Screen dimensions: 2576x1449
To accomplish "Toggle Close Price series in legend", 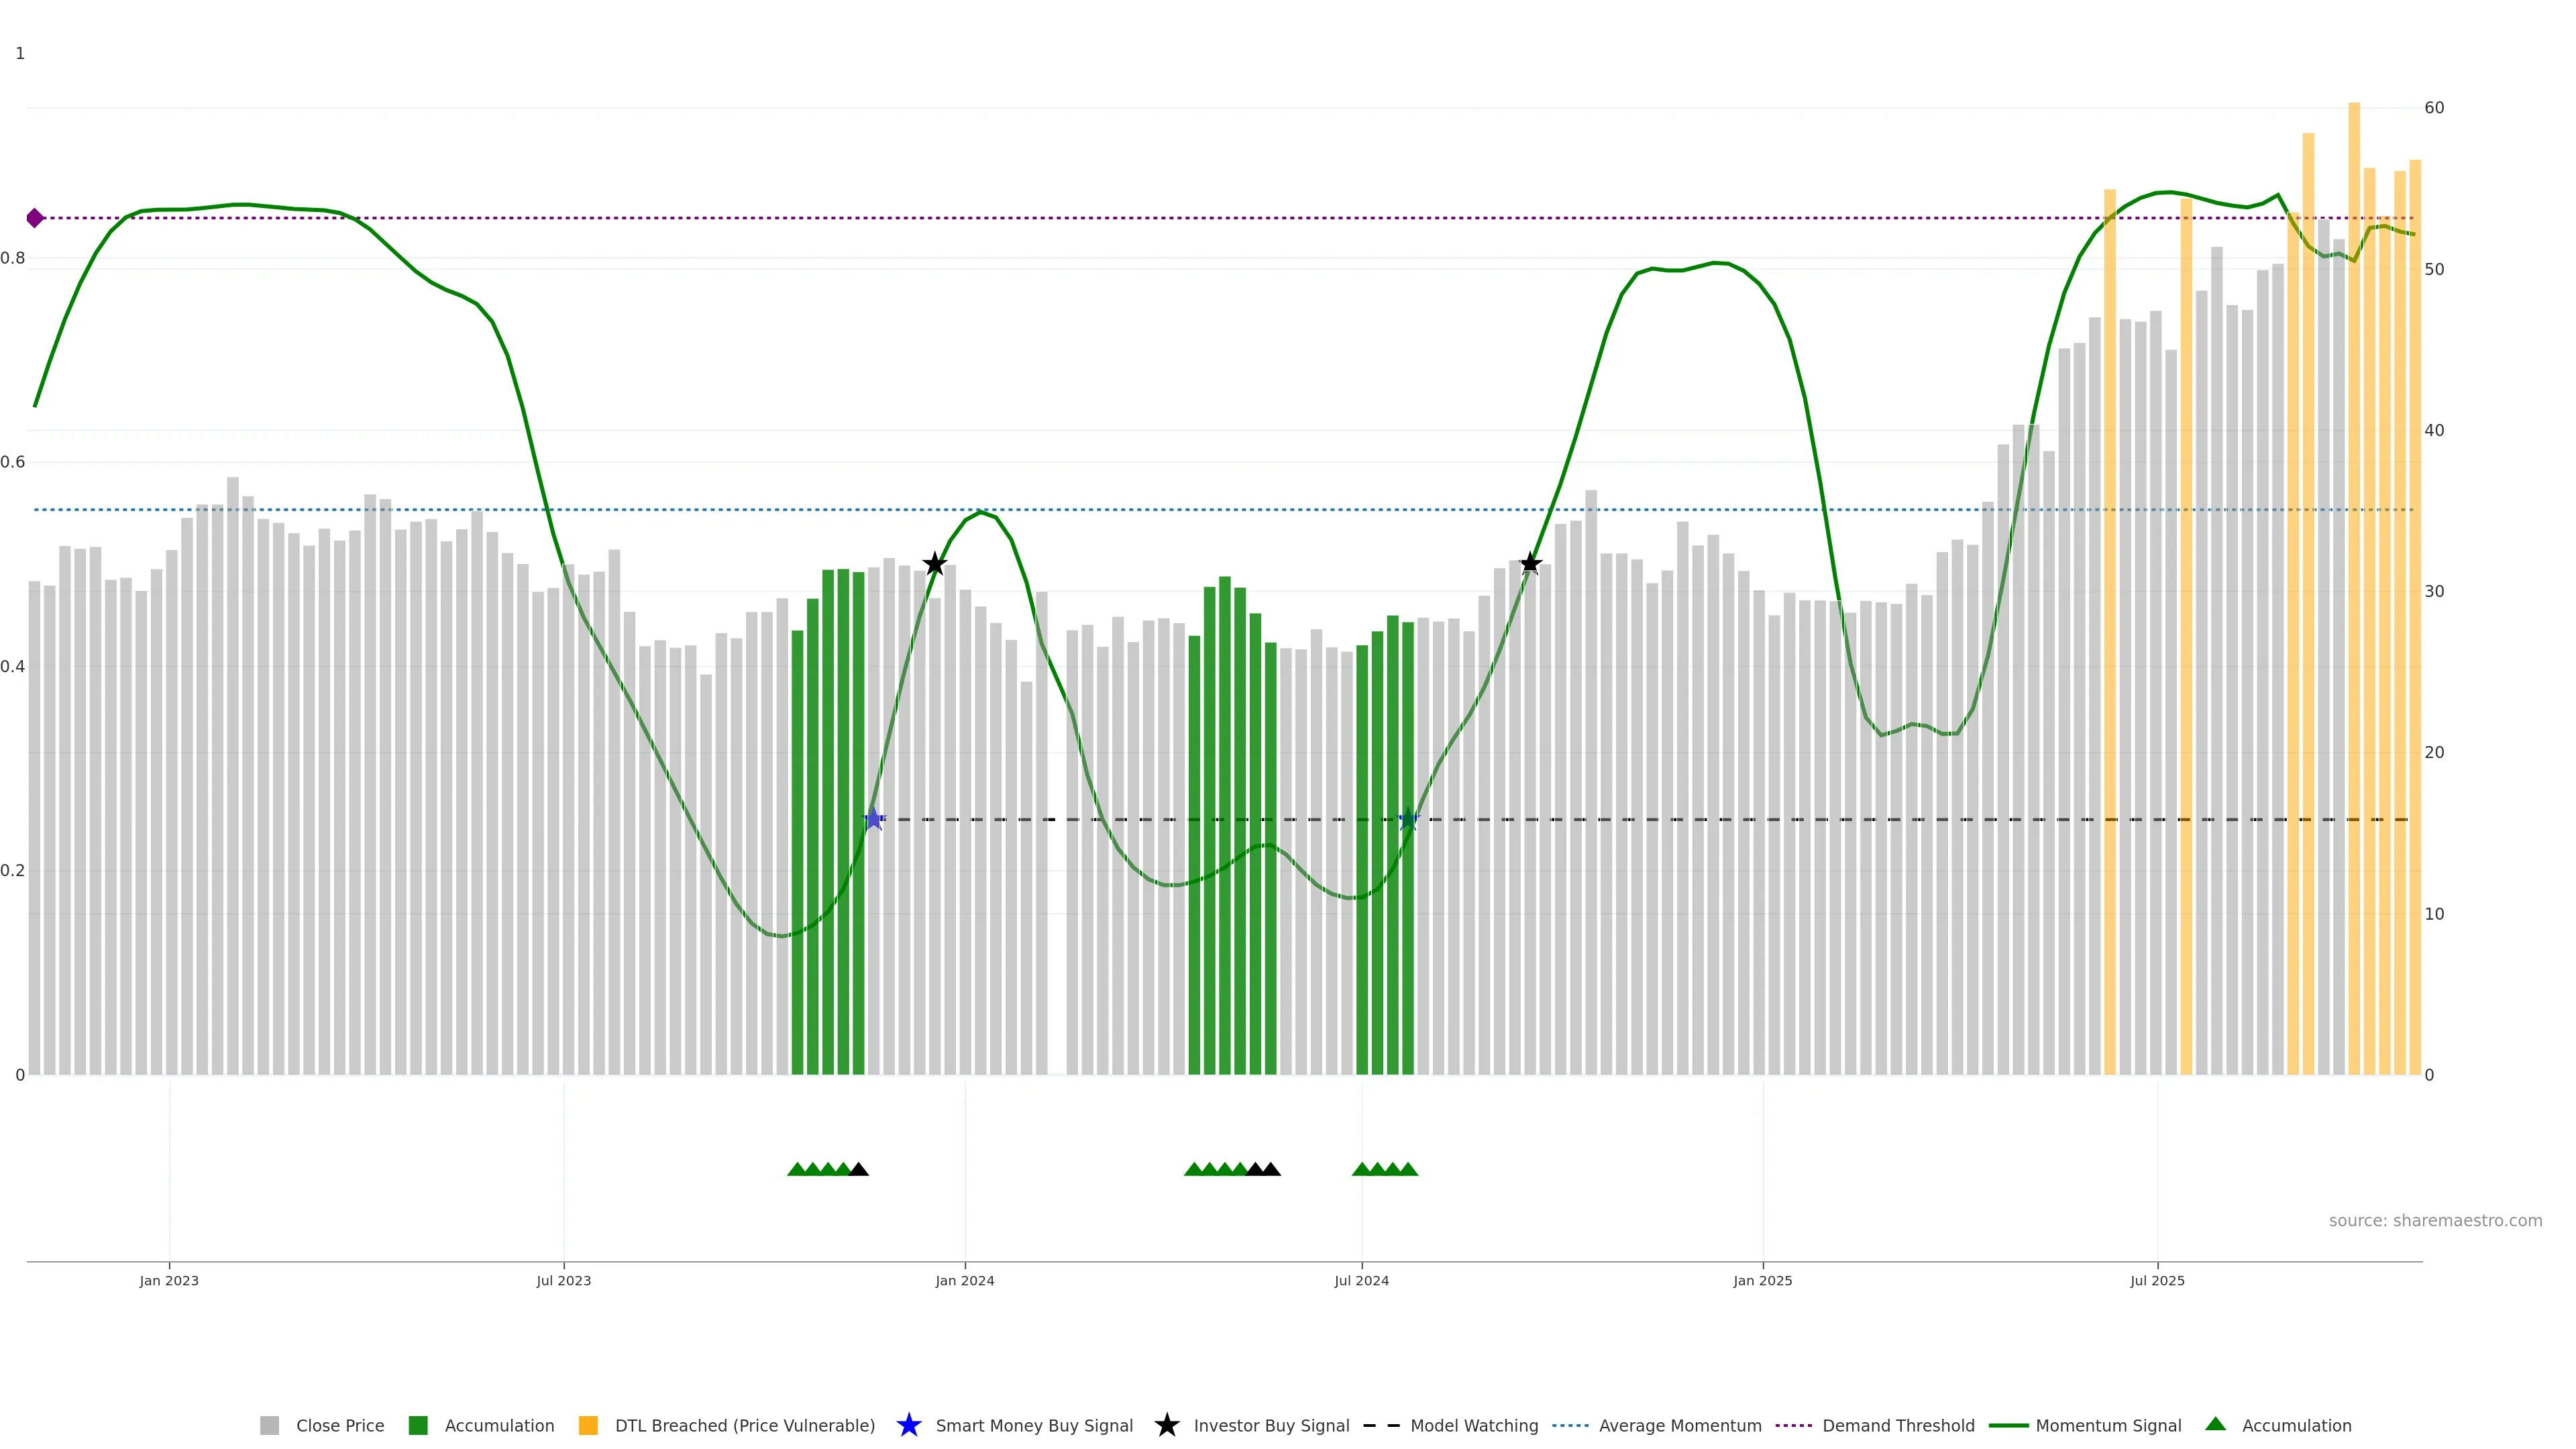I will click(339, 1426).
